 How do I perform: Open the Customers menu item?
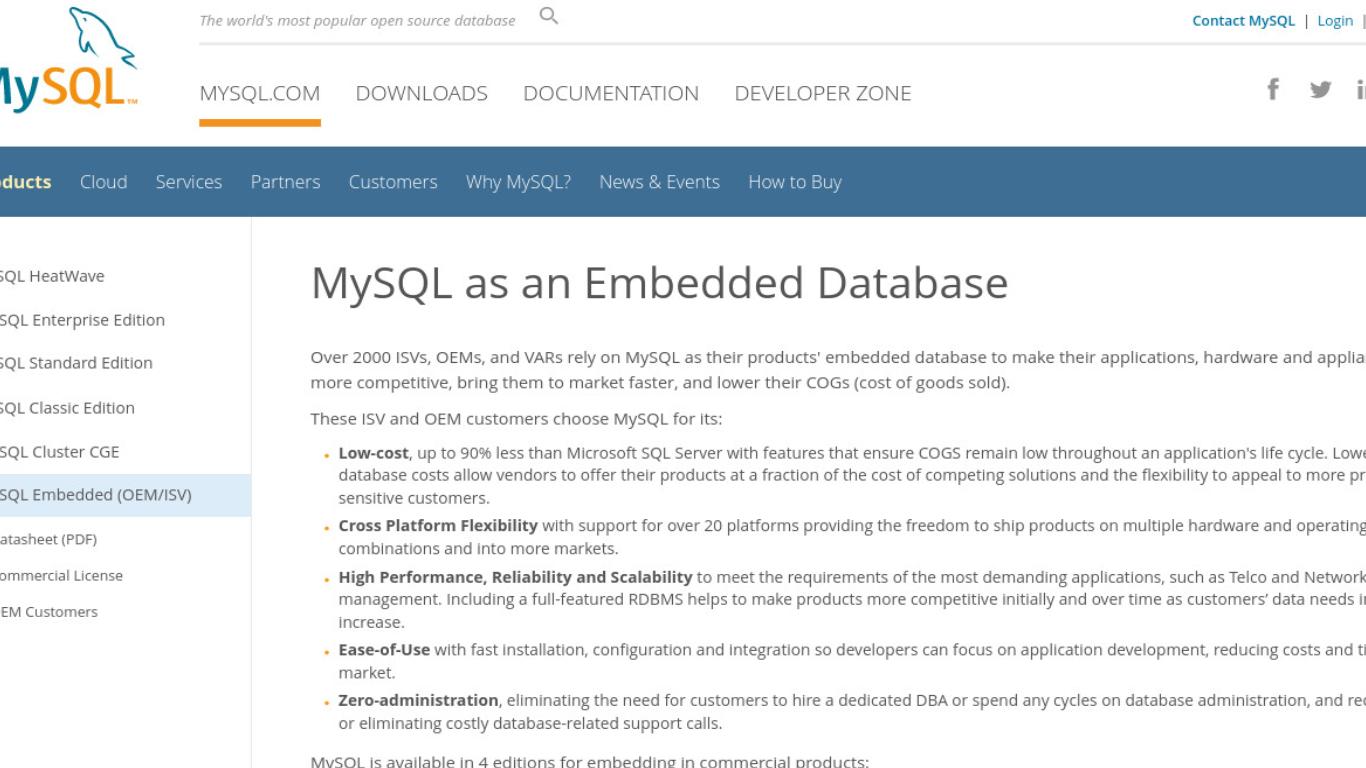[x=393, y=182]
